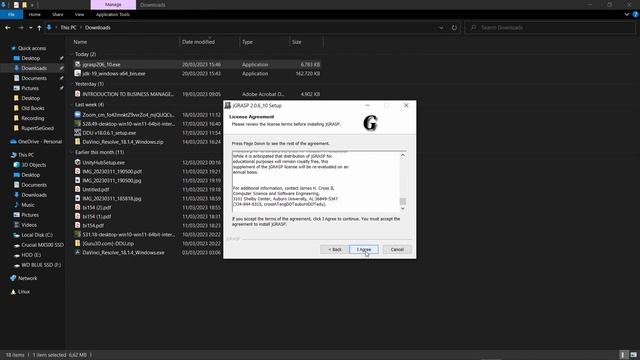Go forward with the Forward arrow

tap(21, 28)
